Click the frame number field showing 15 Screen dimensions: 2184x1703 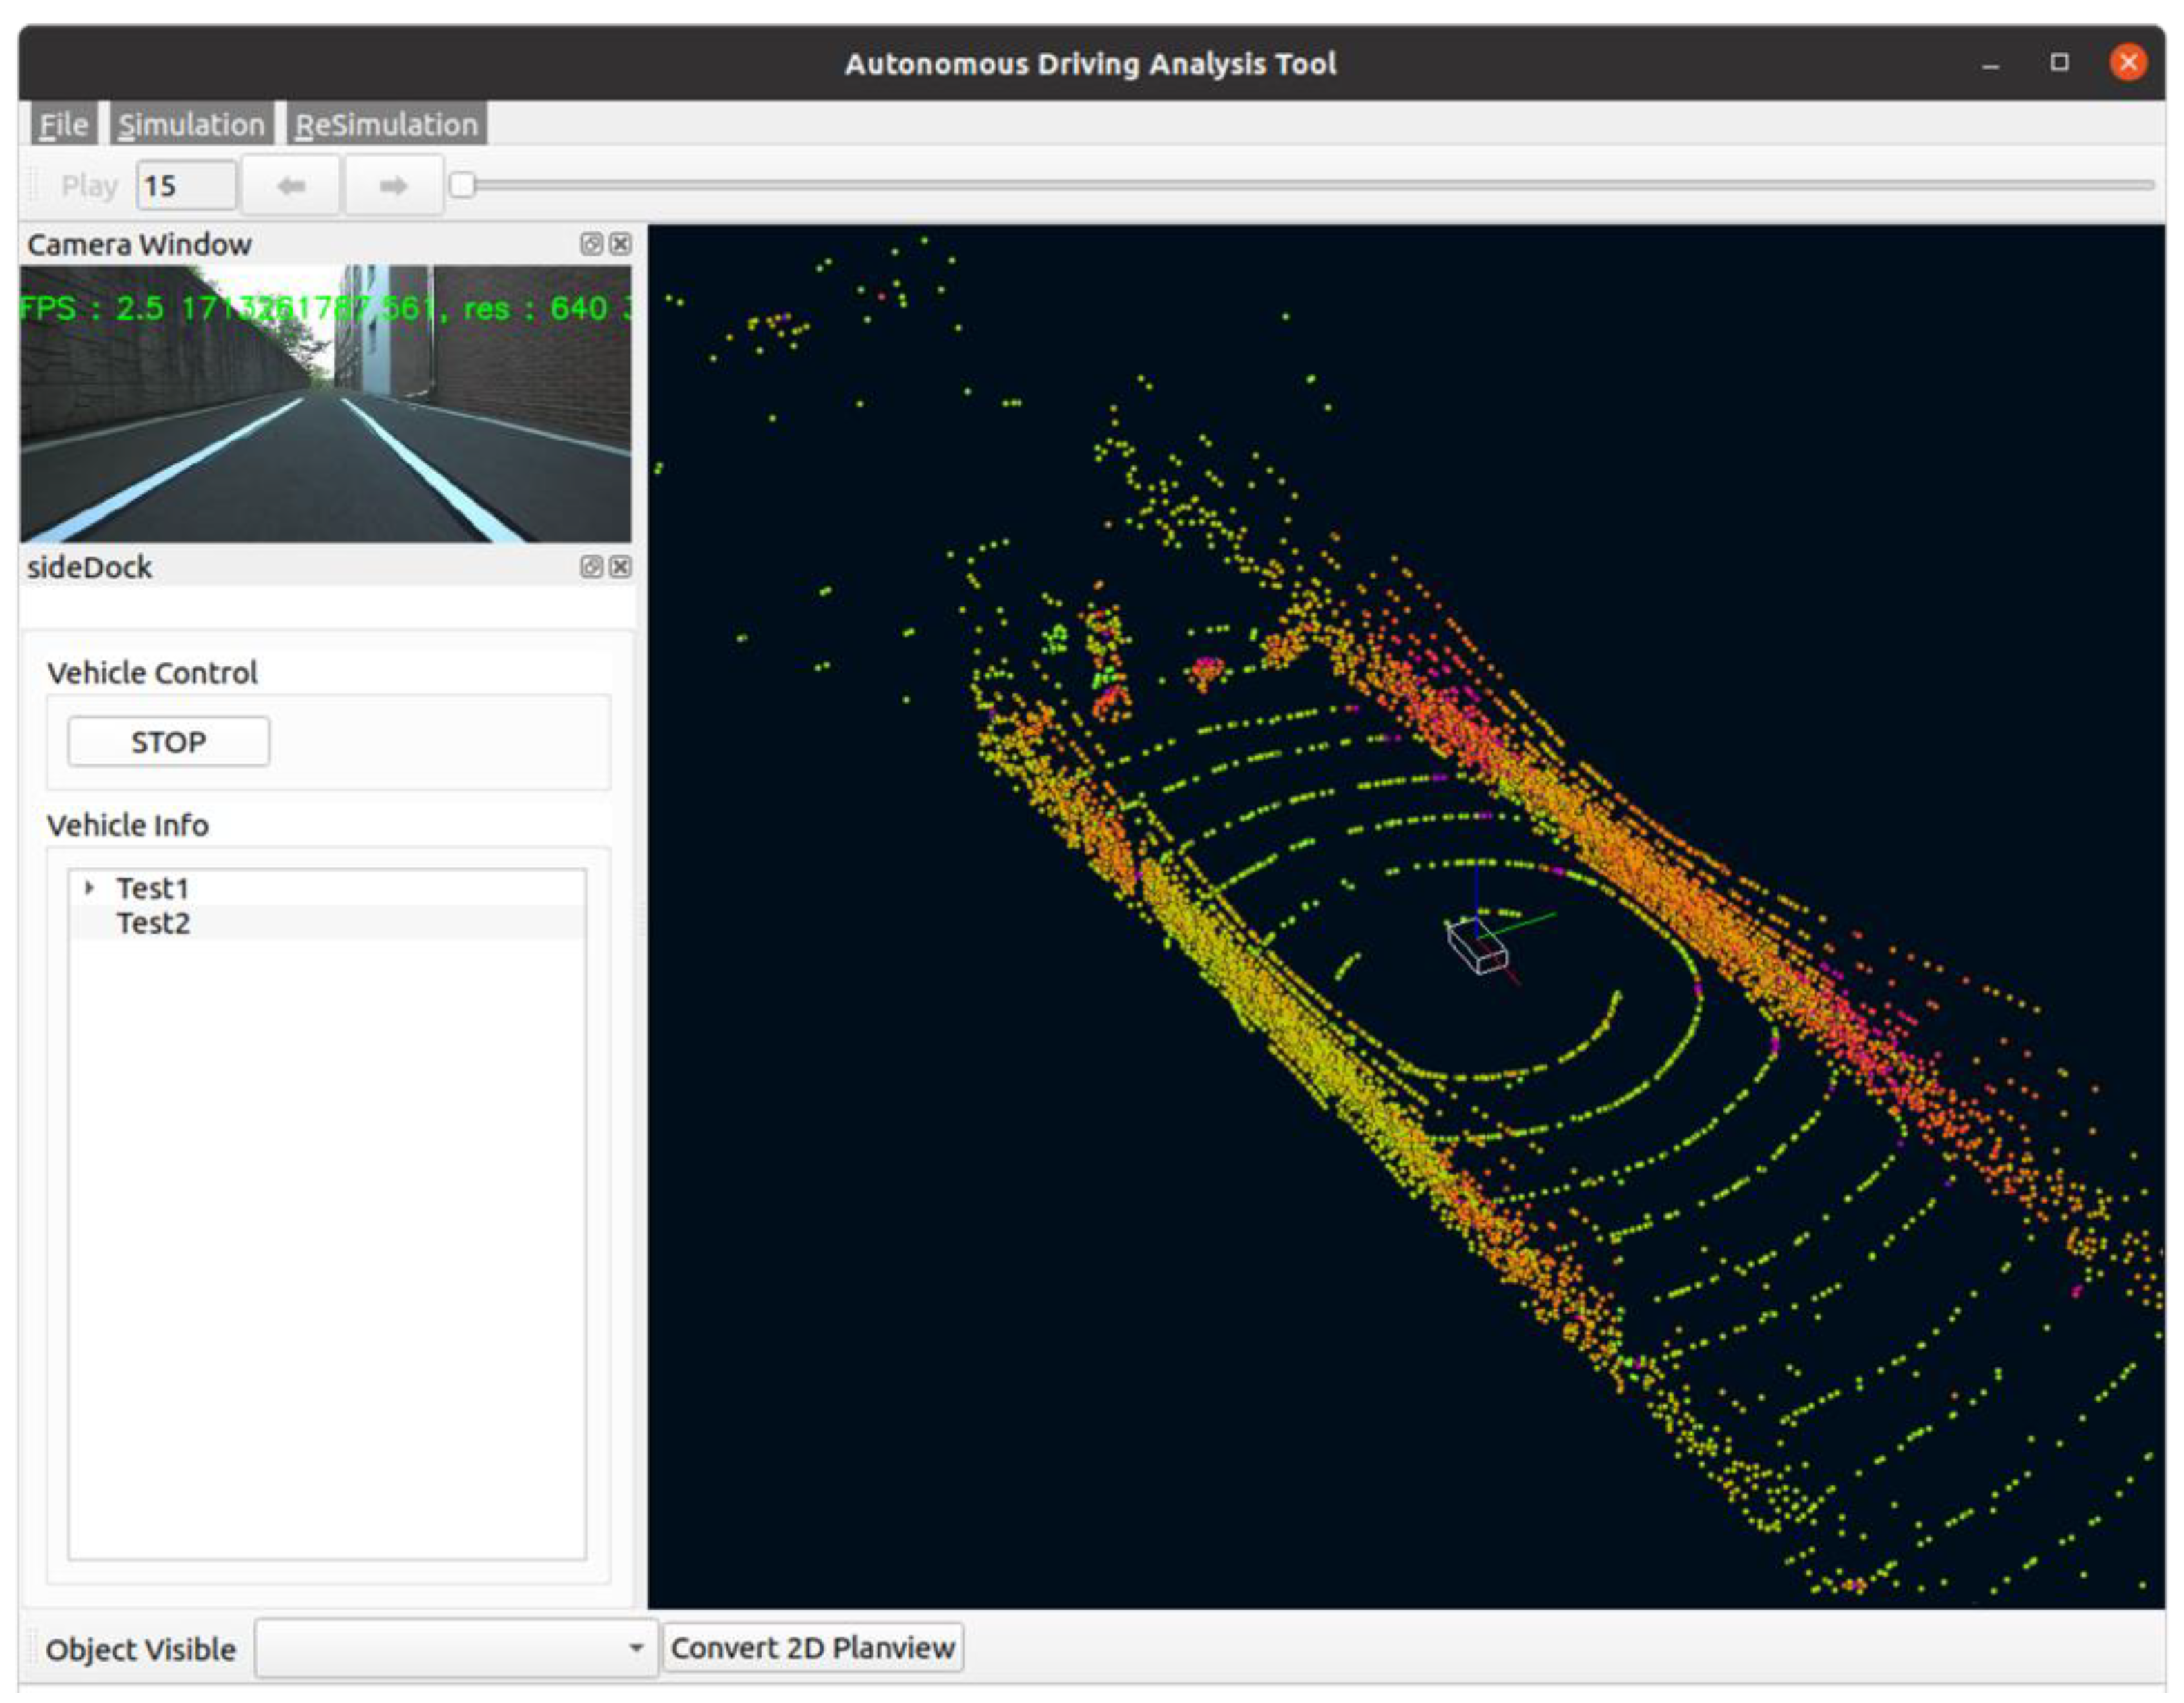(186, 186)
